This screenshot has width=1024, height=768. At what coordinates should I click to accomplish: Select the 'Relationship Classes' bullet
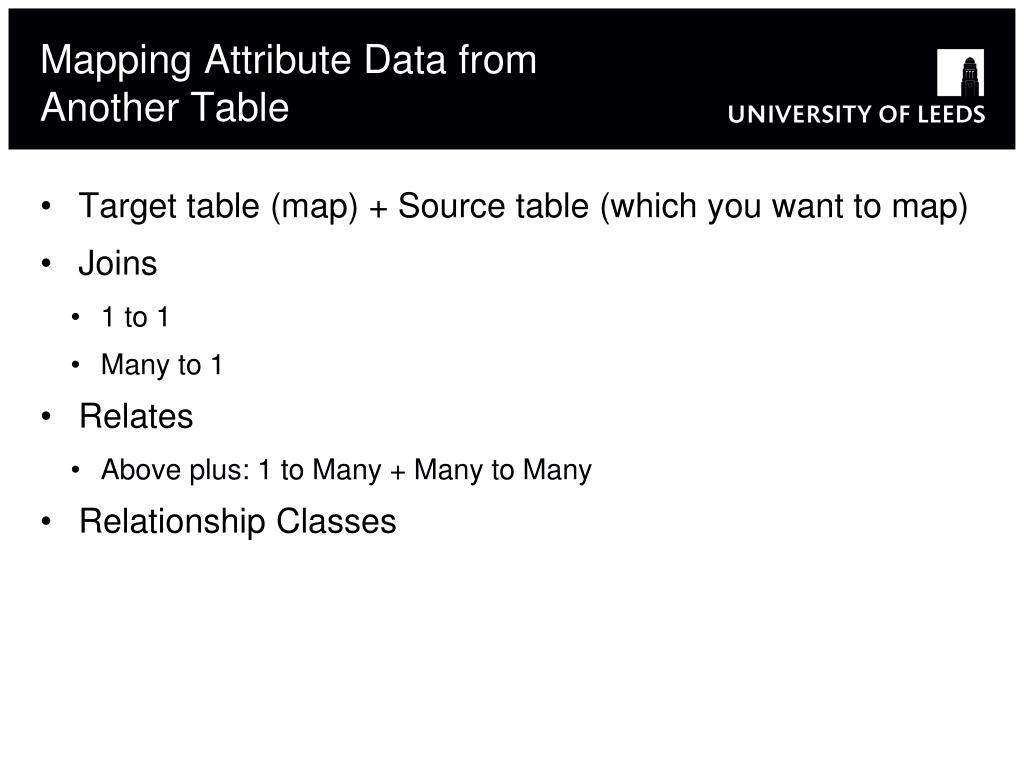[x=238, y=522]
